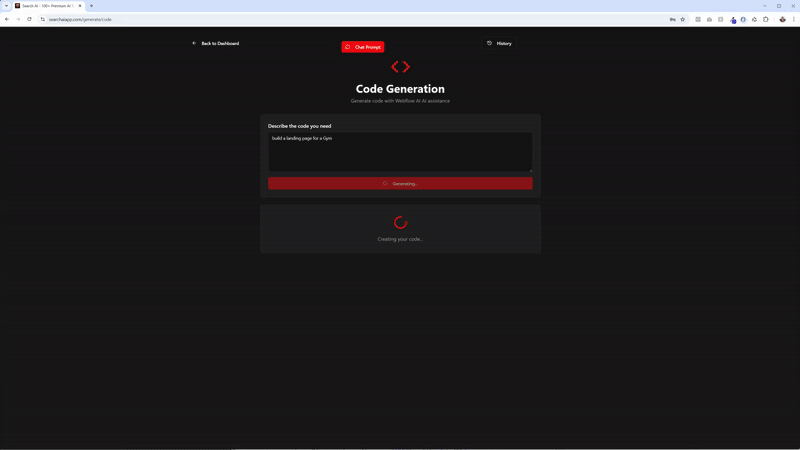Image resolution: width=800 pixels, height=450 pixels.
Task: Click the red code brackets icon
Action: [400, 67]
